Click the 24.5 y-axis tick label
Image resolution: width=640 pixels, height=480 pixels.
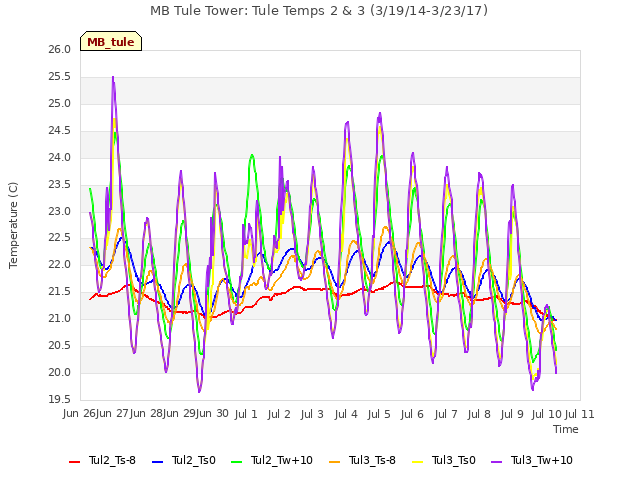[x=60, y=131]
